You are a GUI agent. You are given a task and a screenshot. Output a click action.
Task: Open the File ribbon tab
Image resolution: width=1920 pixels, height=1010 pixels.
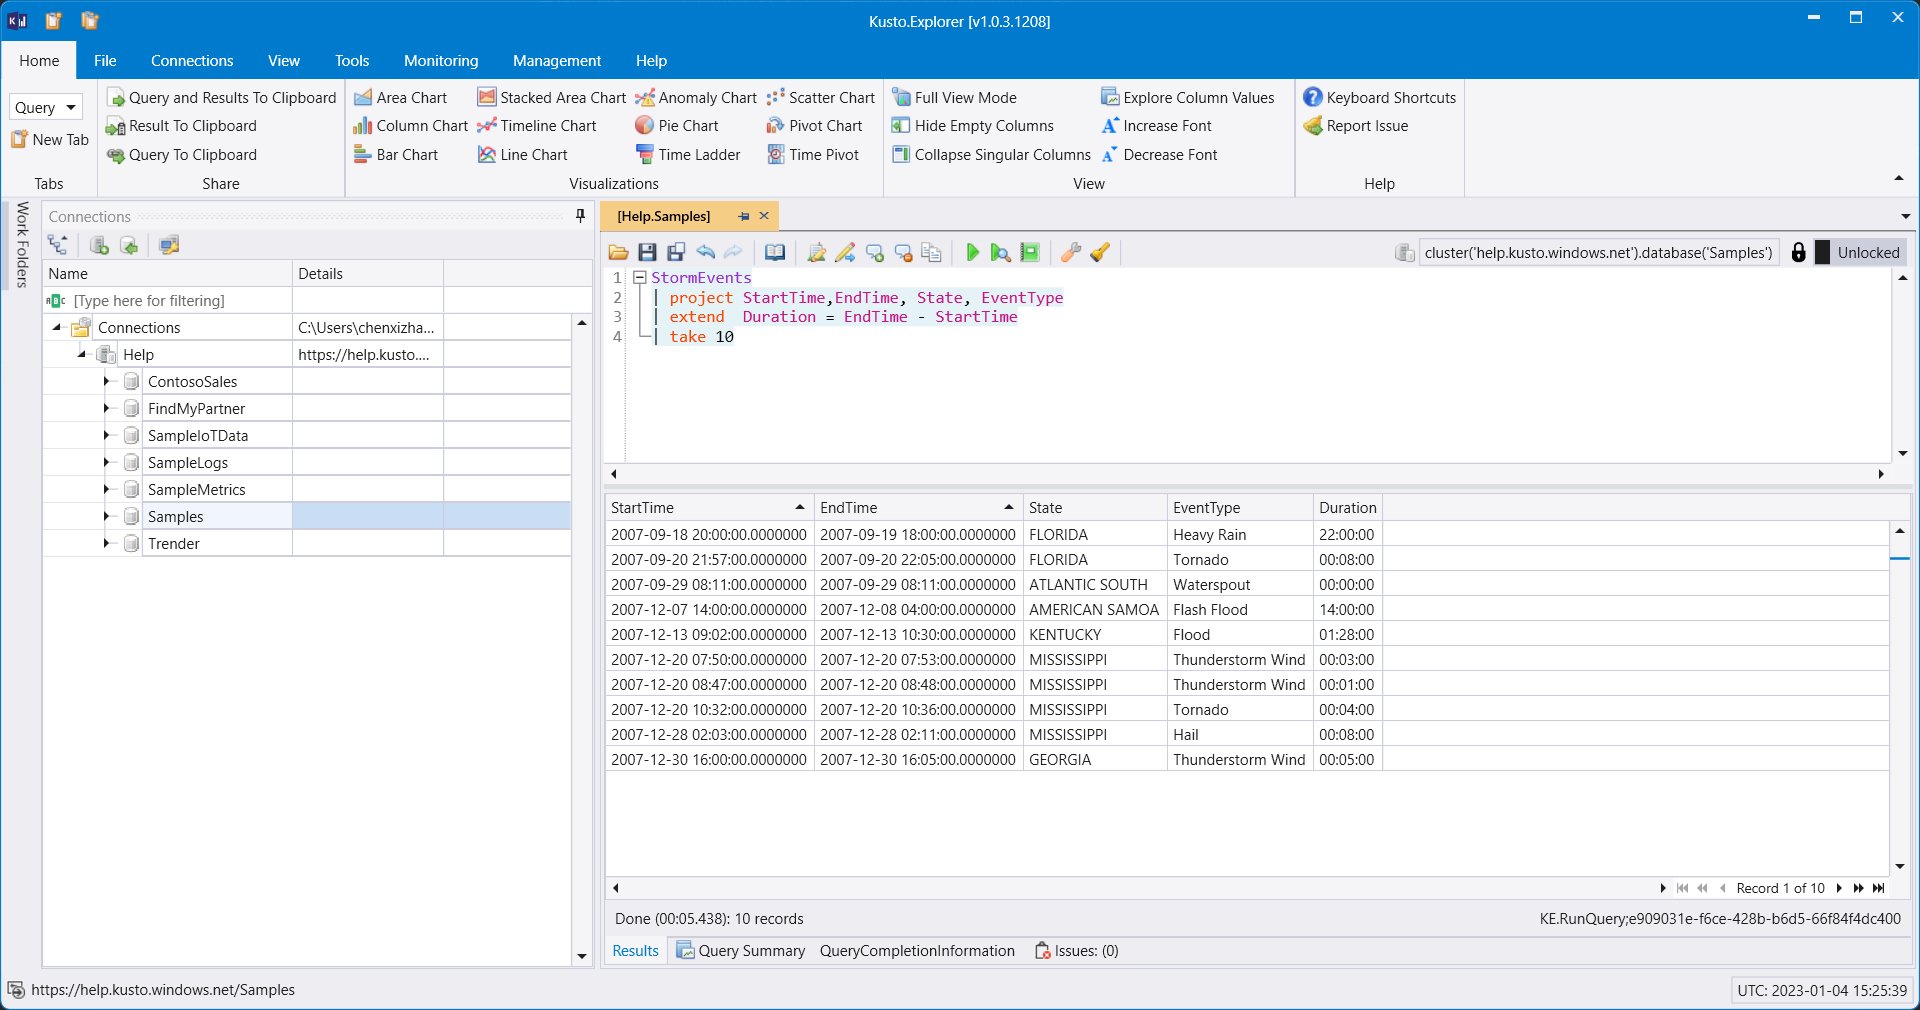click(x=105, y=61)
